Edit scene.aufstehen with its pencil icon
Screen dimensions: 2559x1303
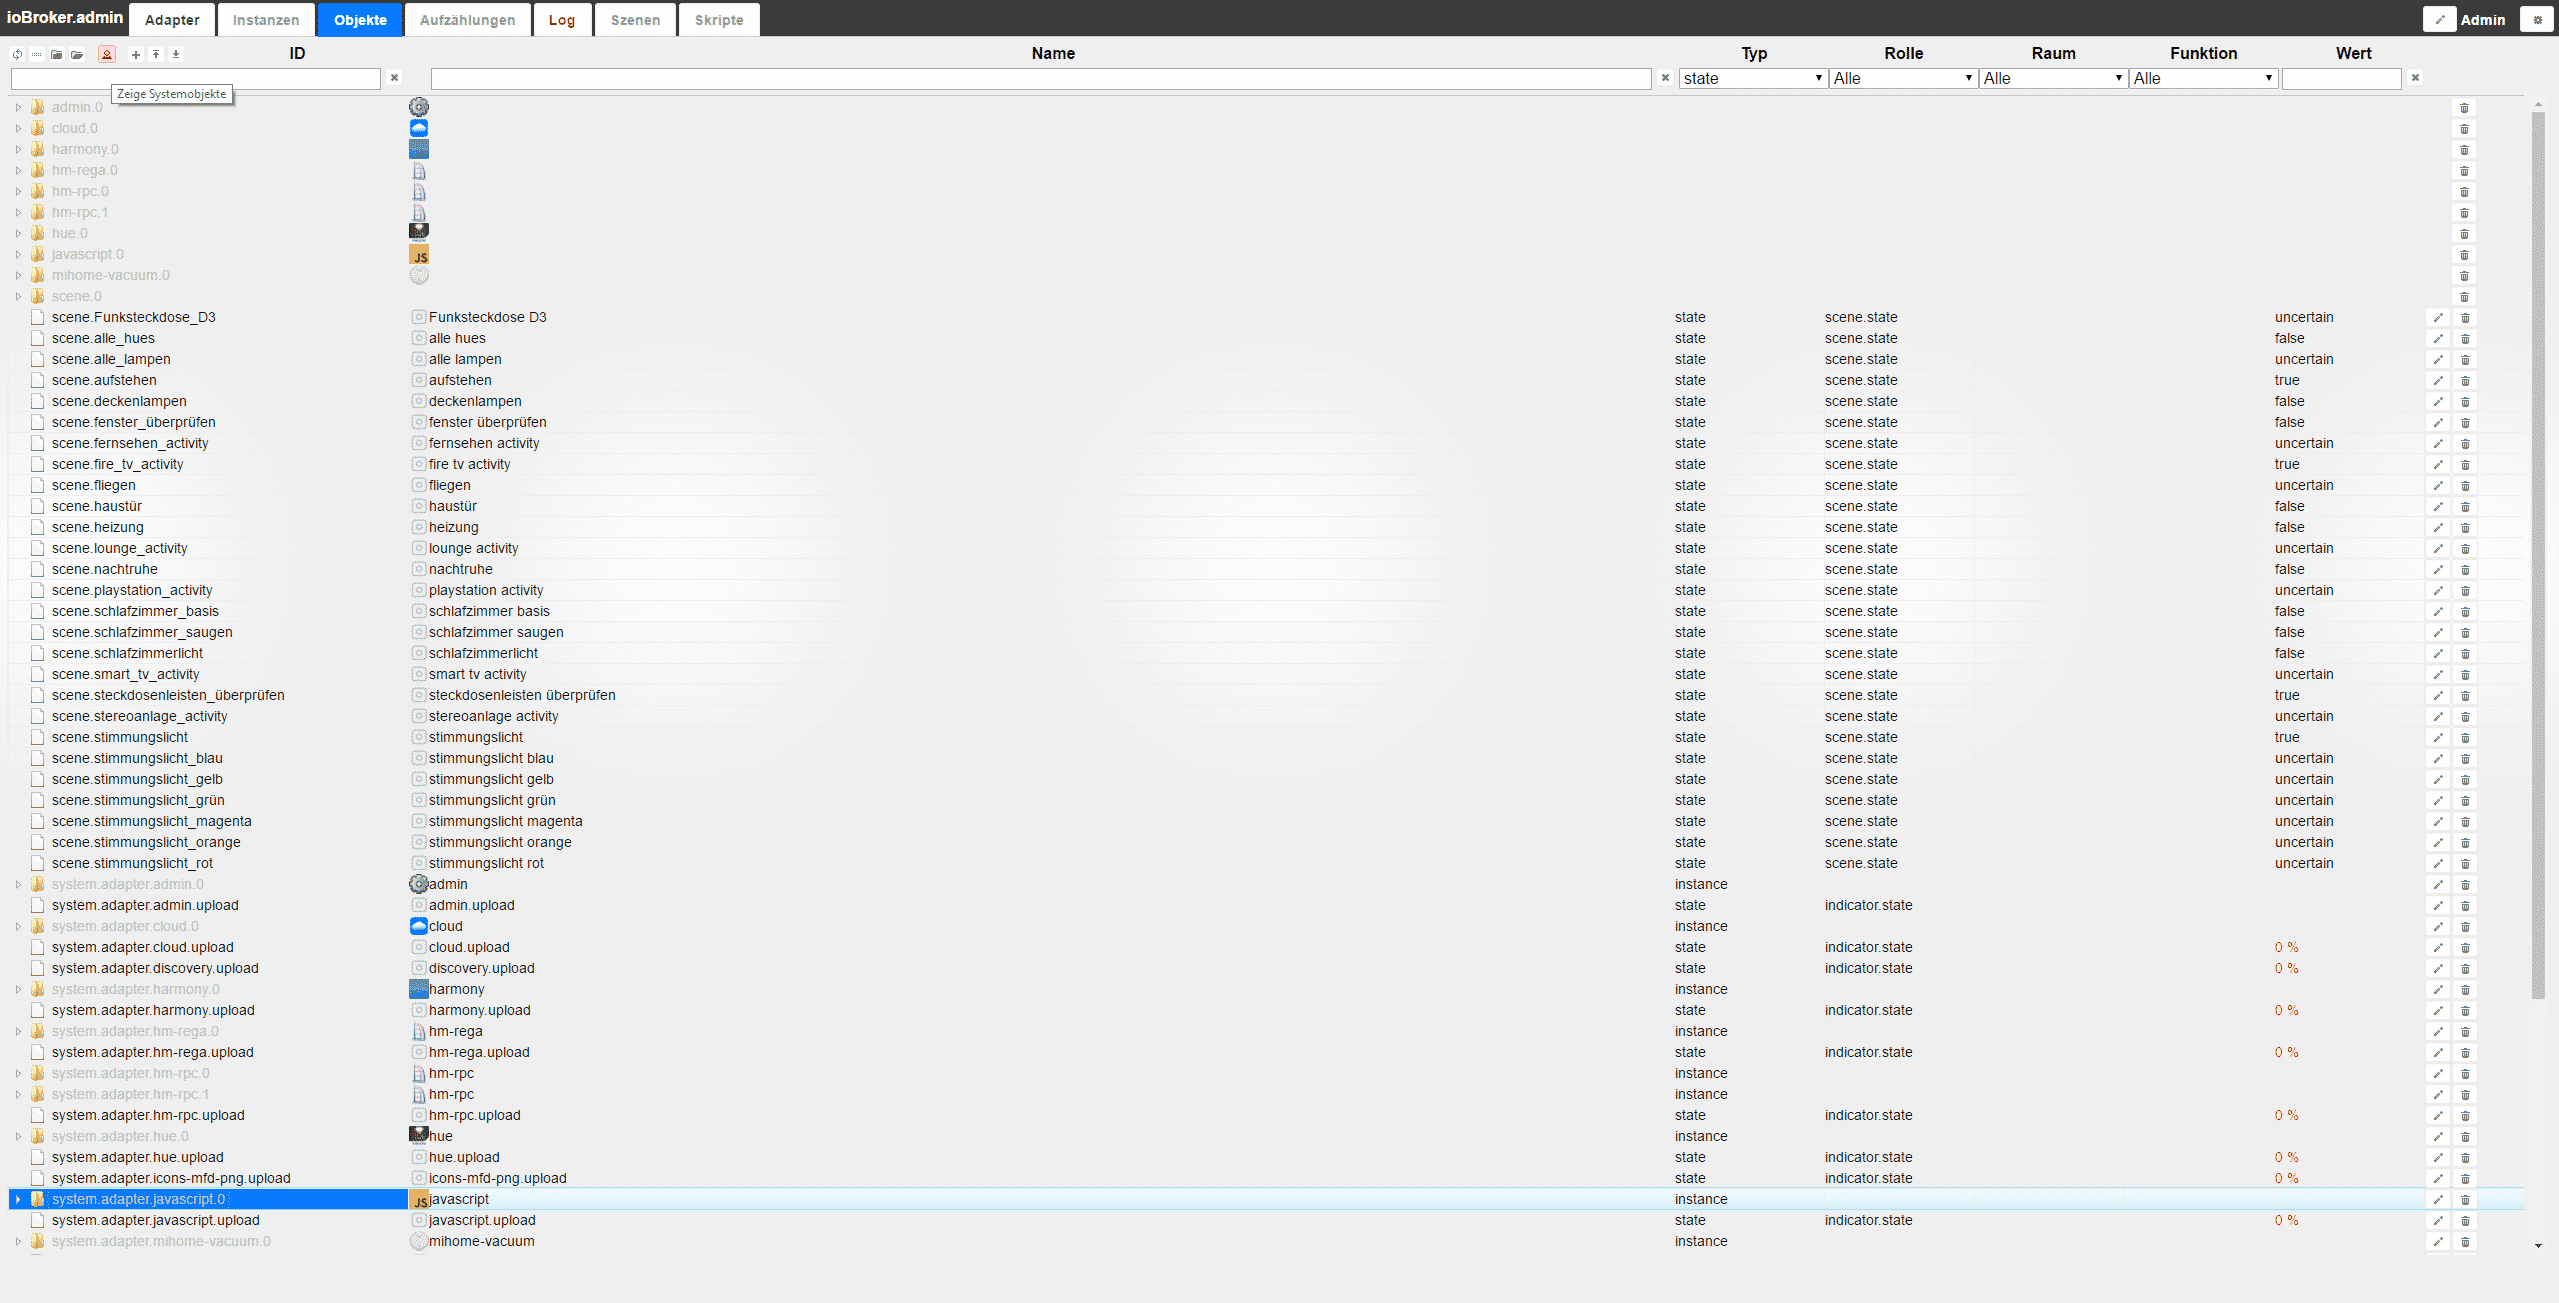click(x=2438, y=381)
